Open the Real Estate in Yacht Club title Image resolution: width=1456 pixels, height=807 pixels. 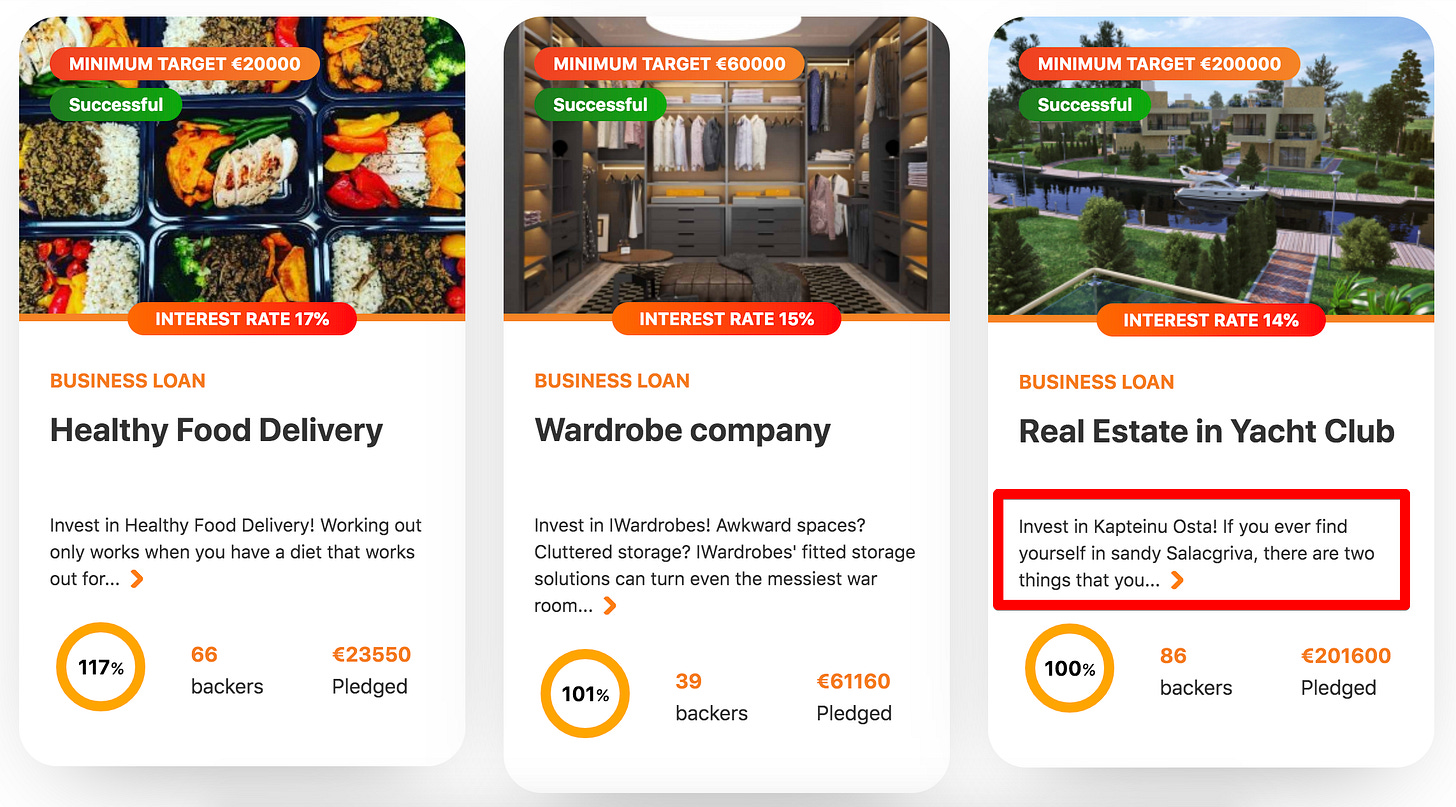(x=1206, y=431)
